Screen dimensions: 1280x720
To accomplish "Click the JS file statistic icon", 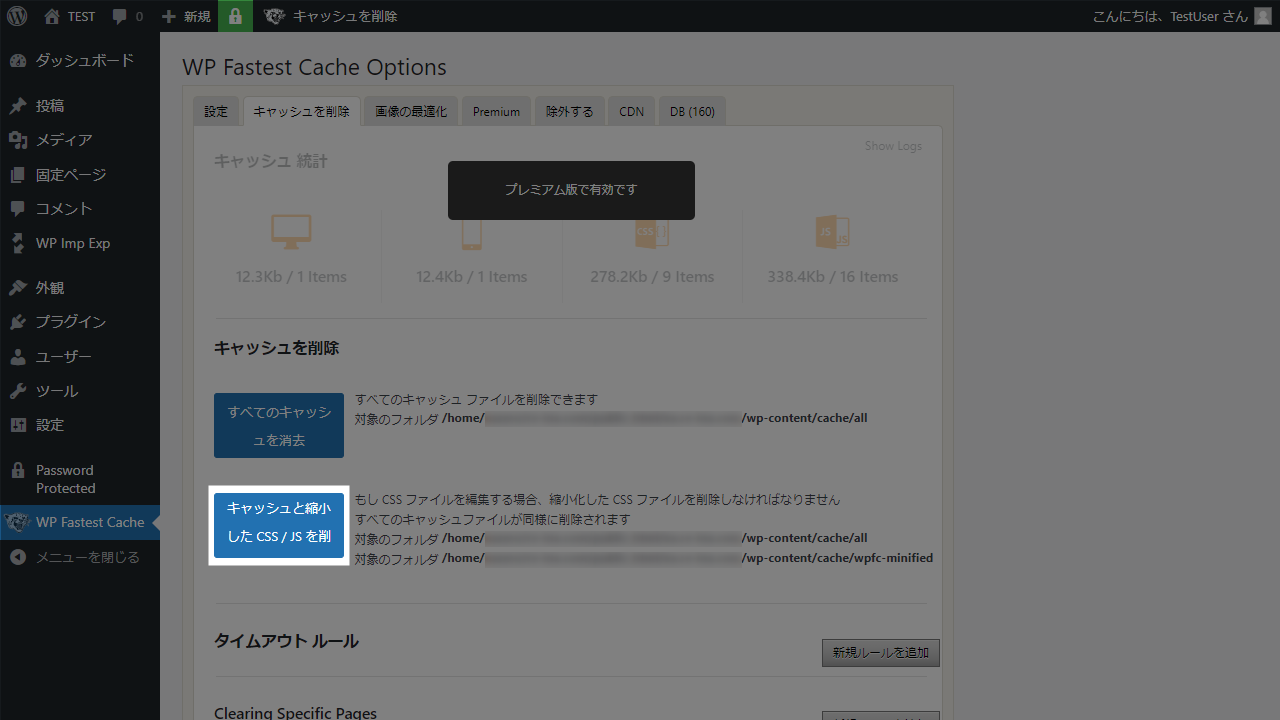I will click(x=833, y=233).
